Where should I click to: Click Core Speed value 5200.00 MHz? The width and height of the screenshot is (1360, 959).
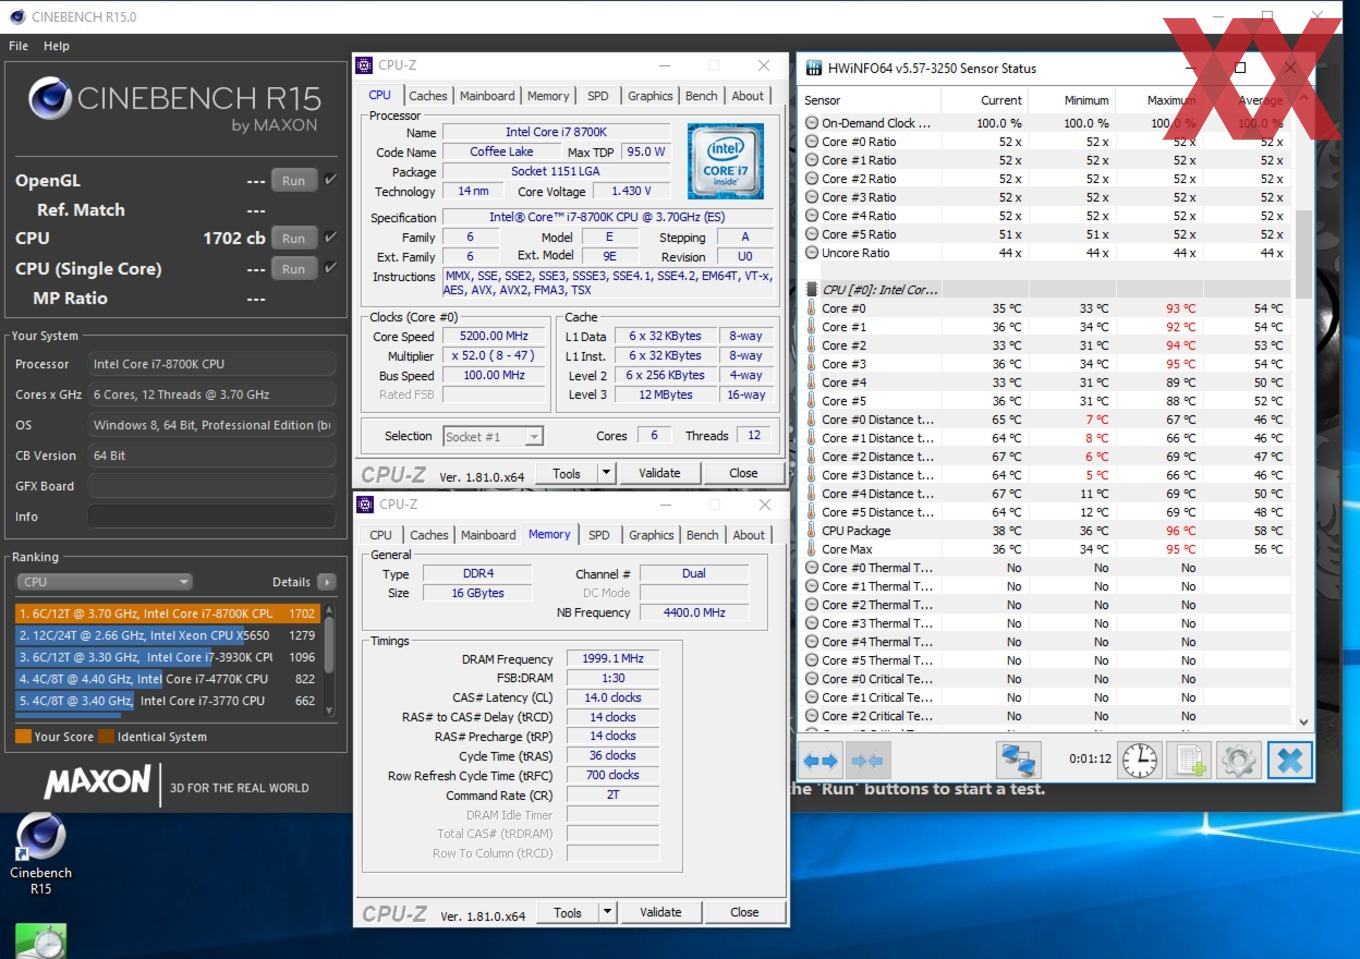(x=494, y=336)
